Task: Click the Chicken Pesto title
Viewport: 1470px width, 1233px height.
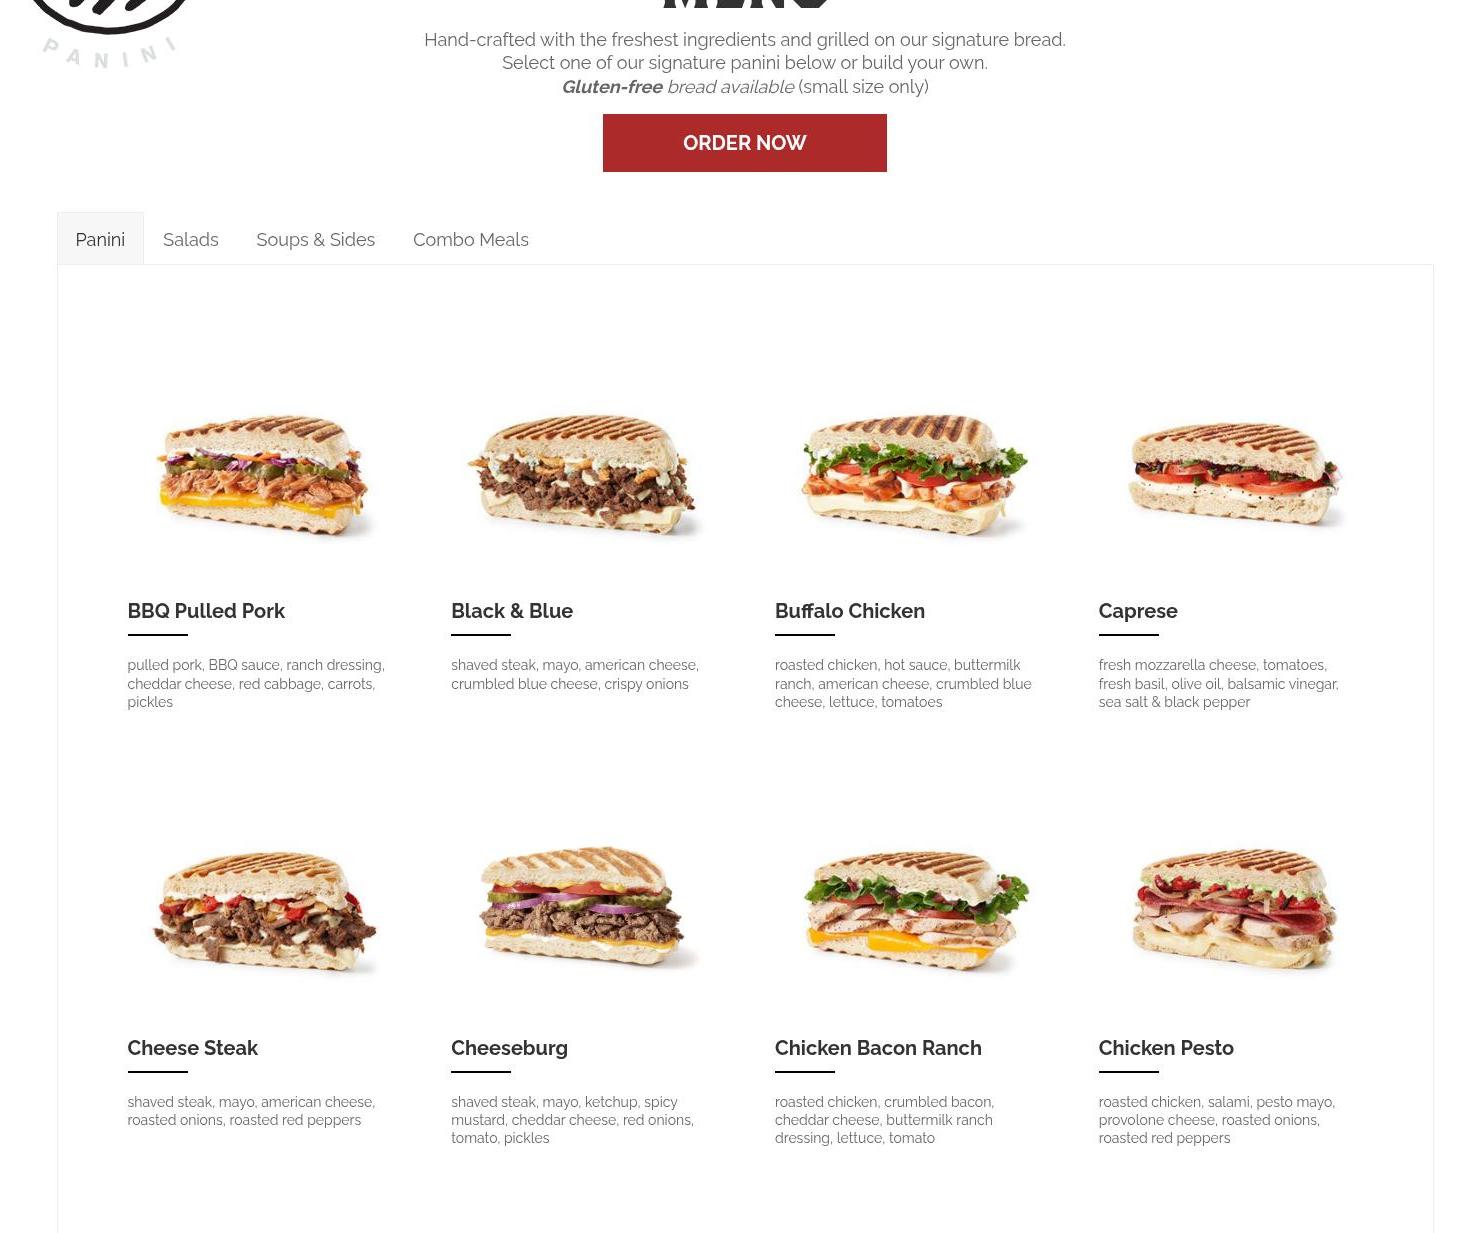Action: tap(1166, 1048)
